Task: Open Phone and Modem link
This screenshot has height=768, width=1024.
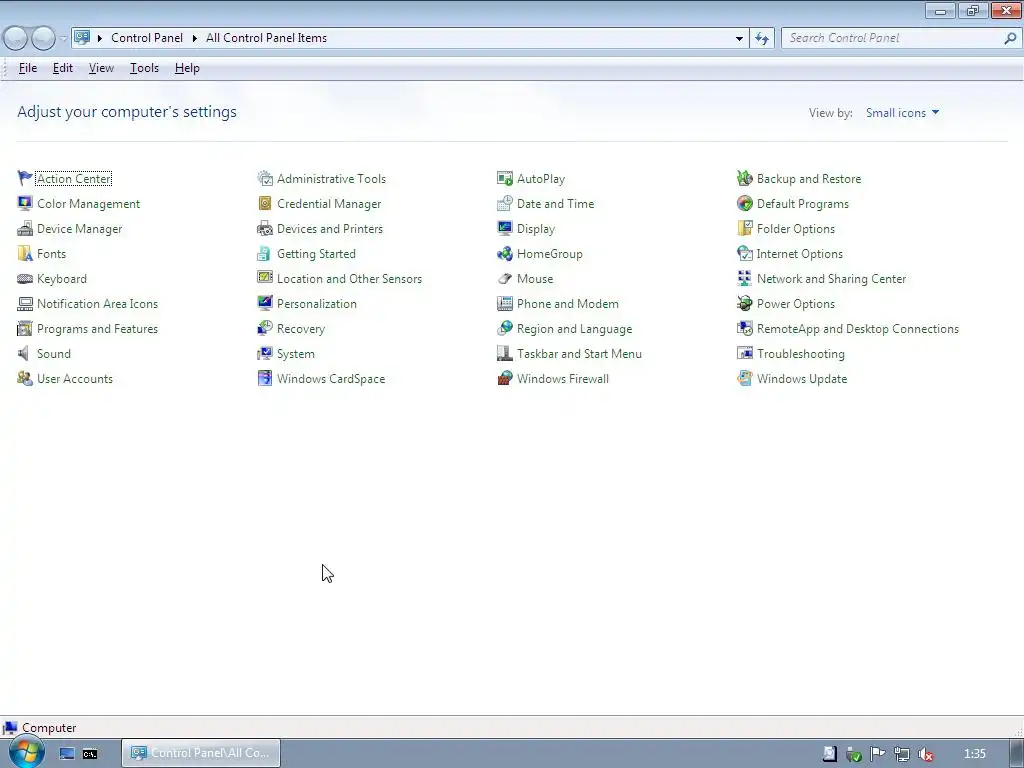Action: pos(568,304)
